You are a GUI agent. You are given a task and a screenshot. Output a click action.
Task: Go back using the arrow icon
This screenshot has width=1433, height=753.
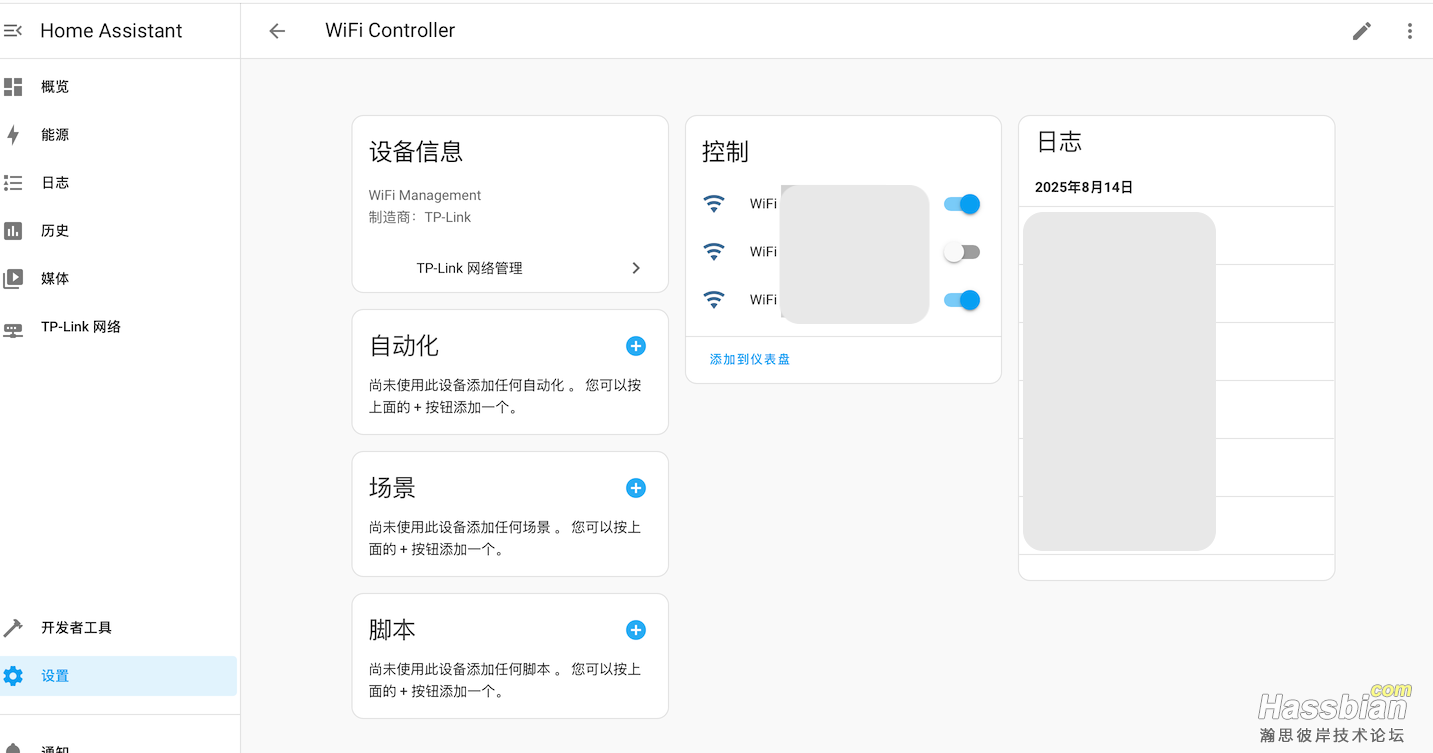[277, 31]
